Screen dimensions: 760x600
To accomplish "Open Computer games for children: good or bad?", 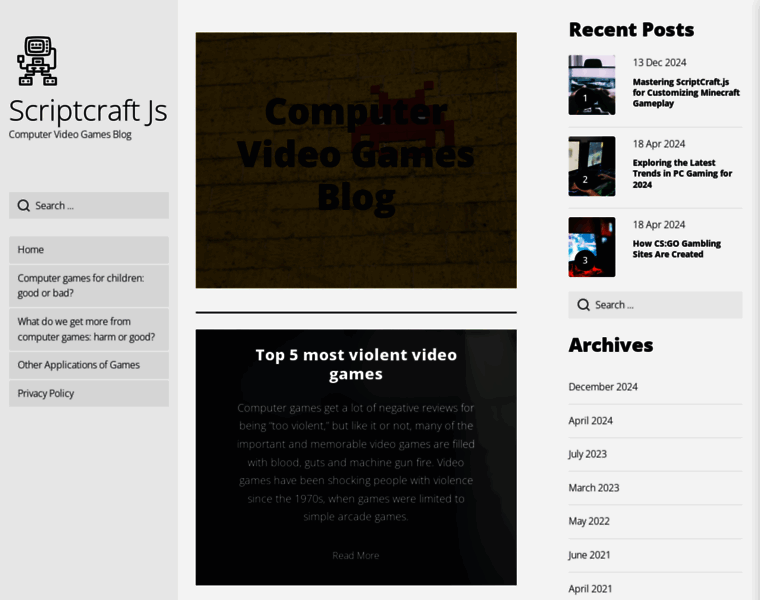I will [89, 285].
